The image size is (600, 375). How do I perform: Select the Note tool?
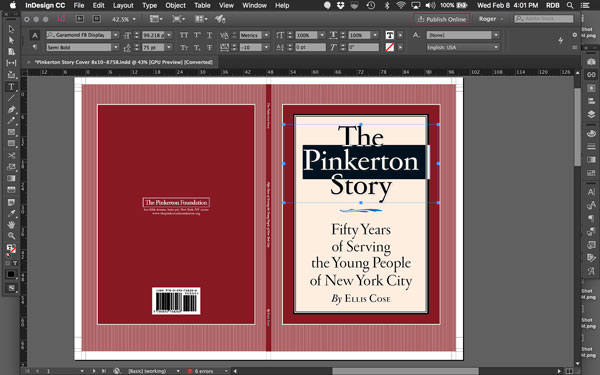(x=11, y=202)
